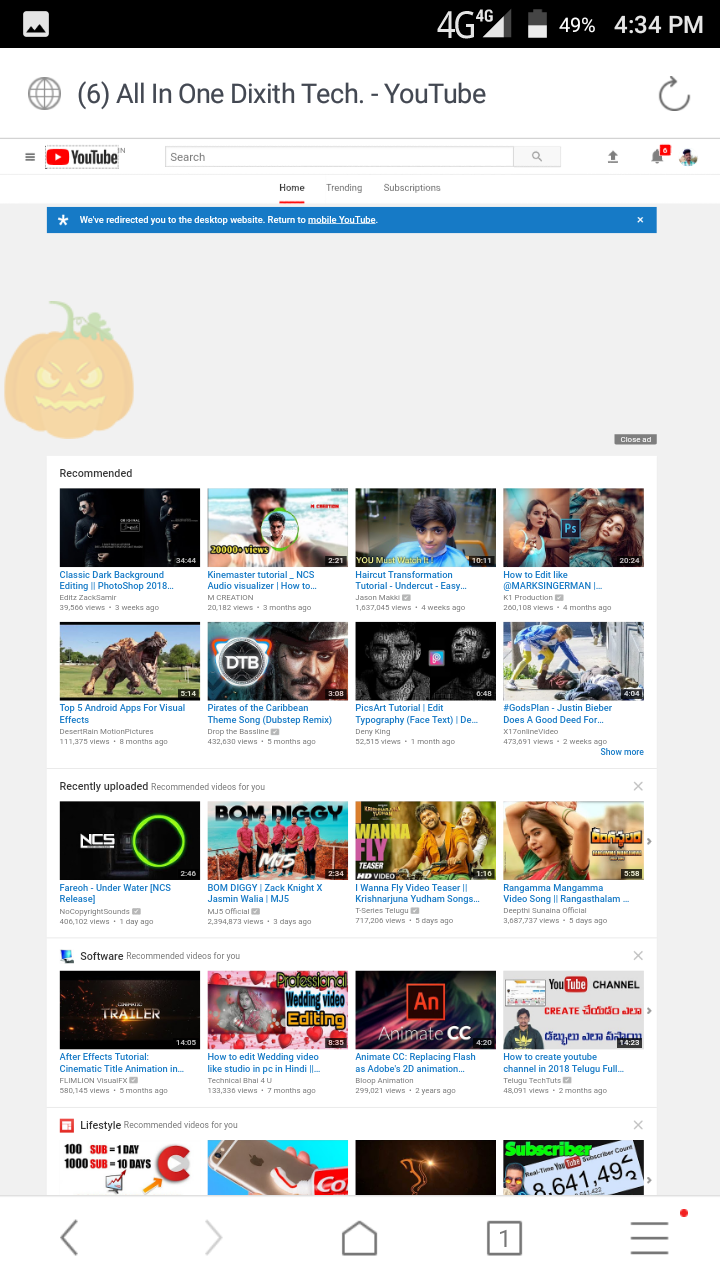Focus the YouTube search field
Screen dimensions: 720x1280
338,157
